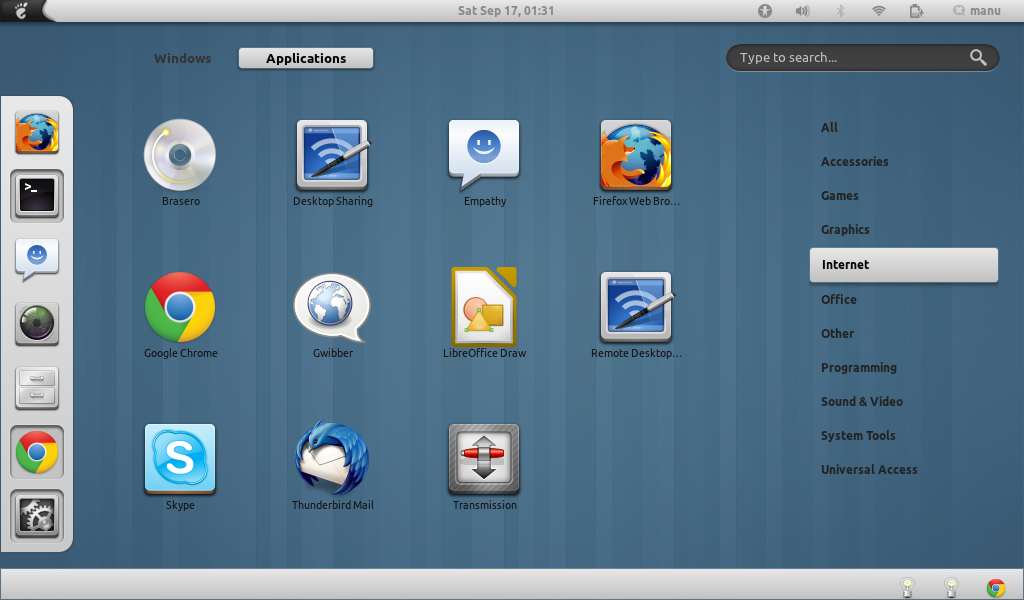Show All applications
The width and height of the screenshot is (1024, 600).
click(828, 127)
